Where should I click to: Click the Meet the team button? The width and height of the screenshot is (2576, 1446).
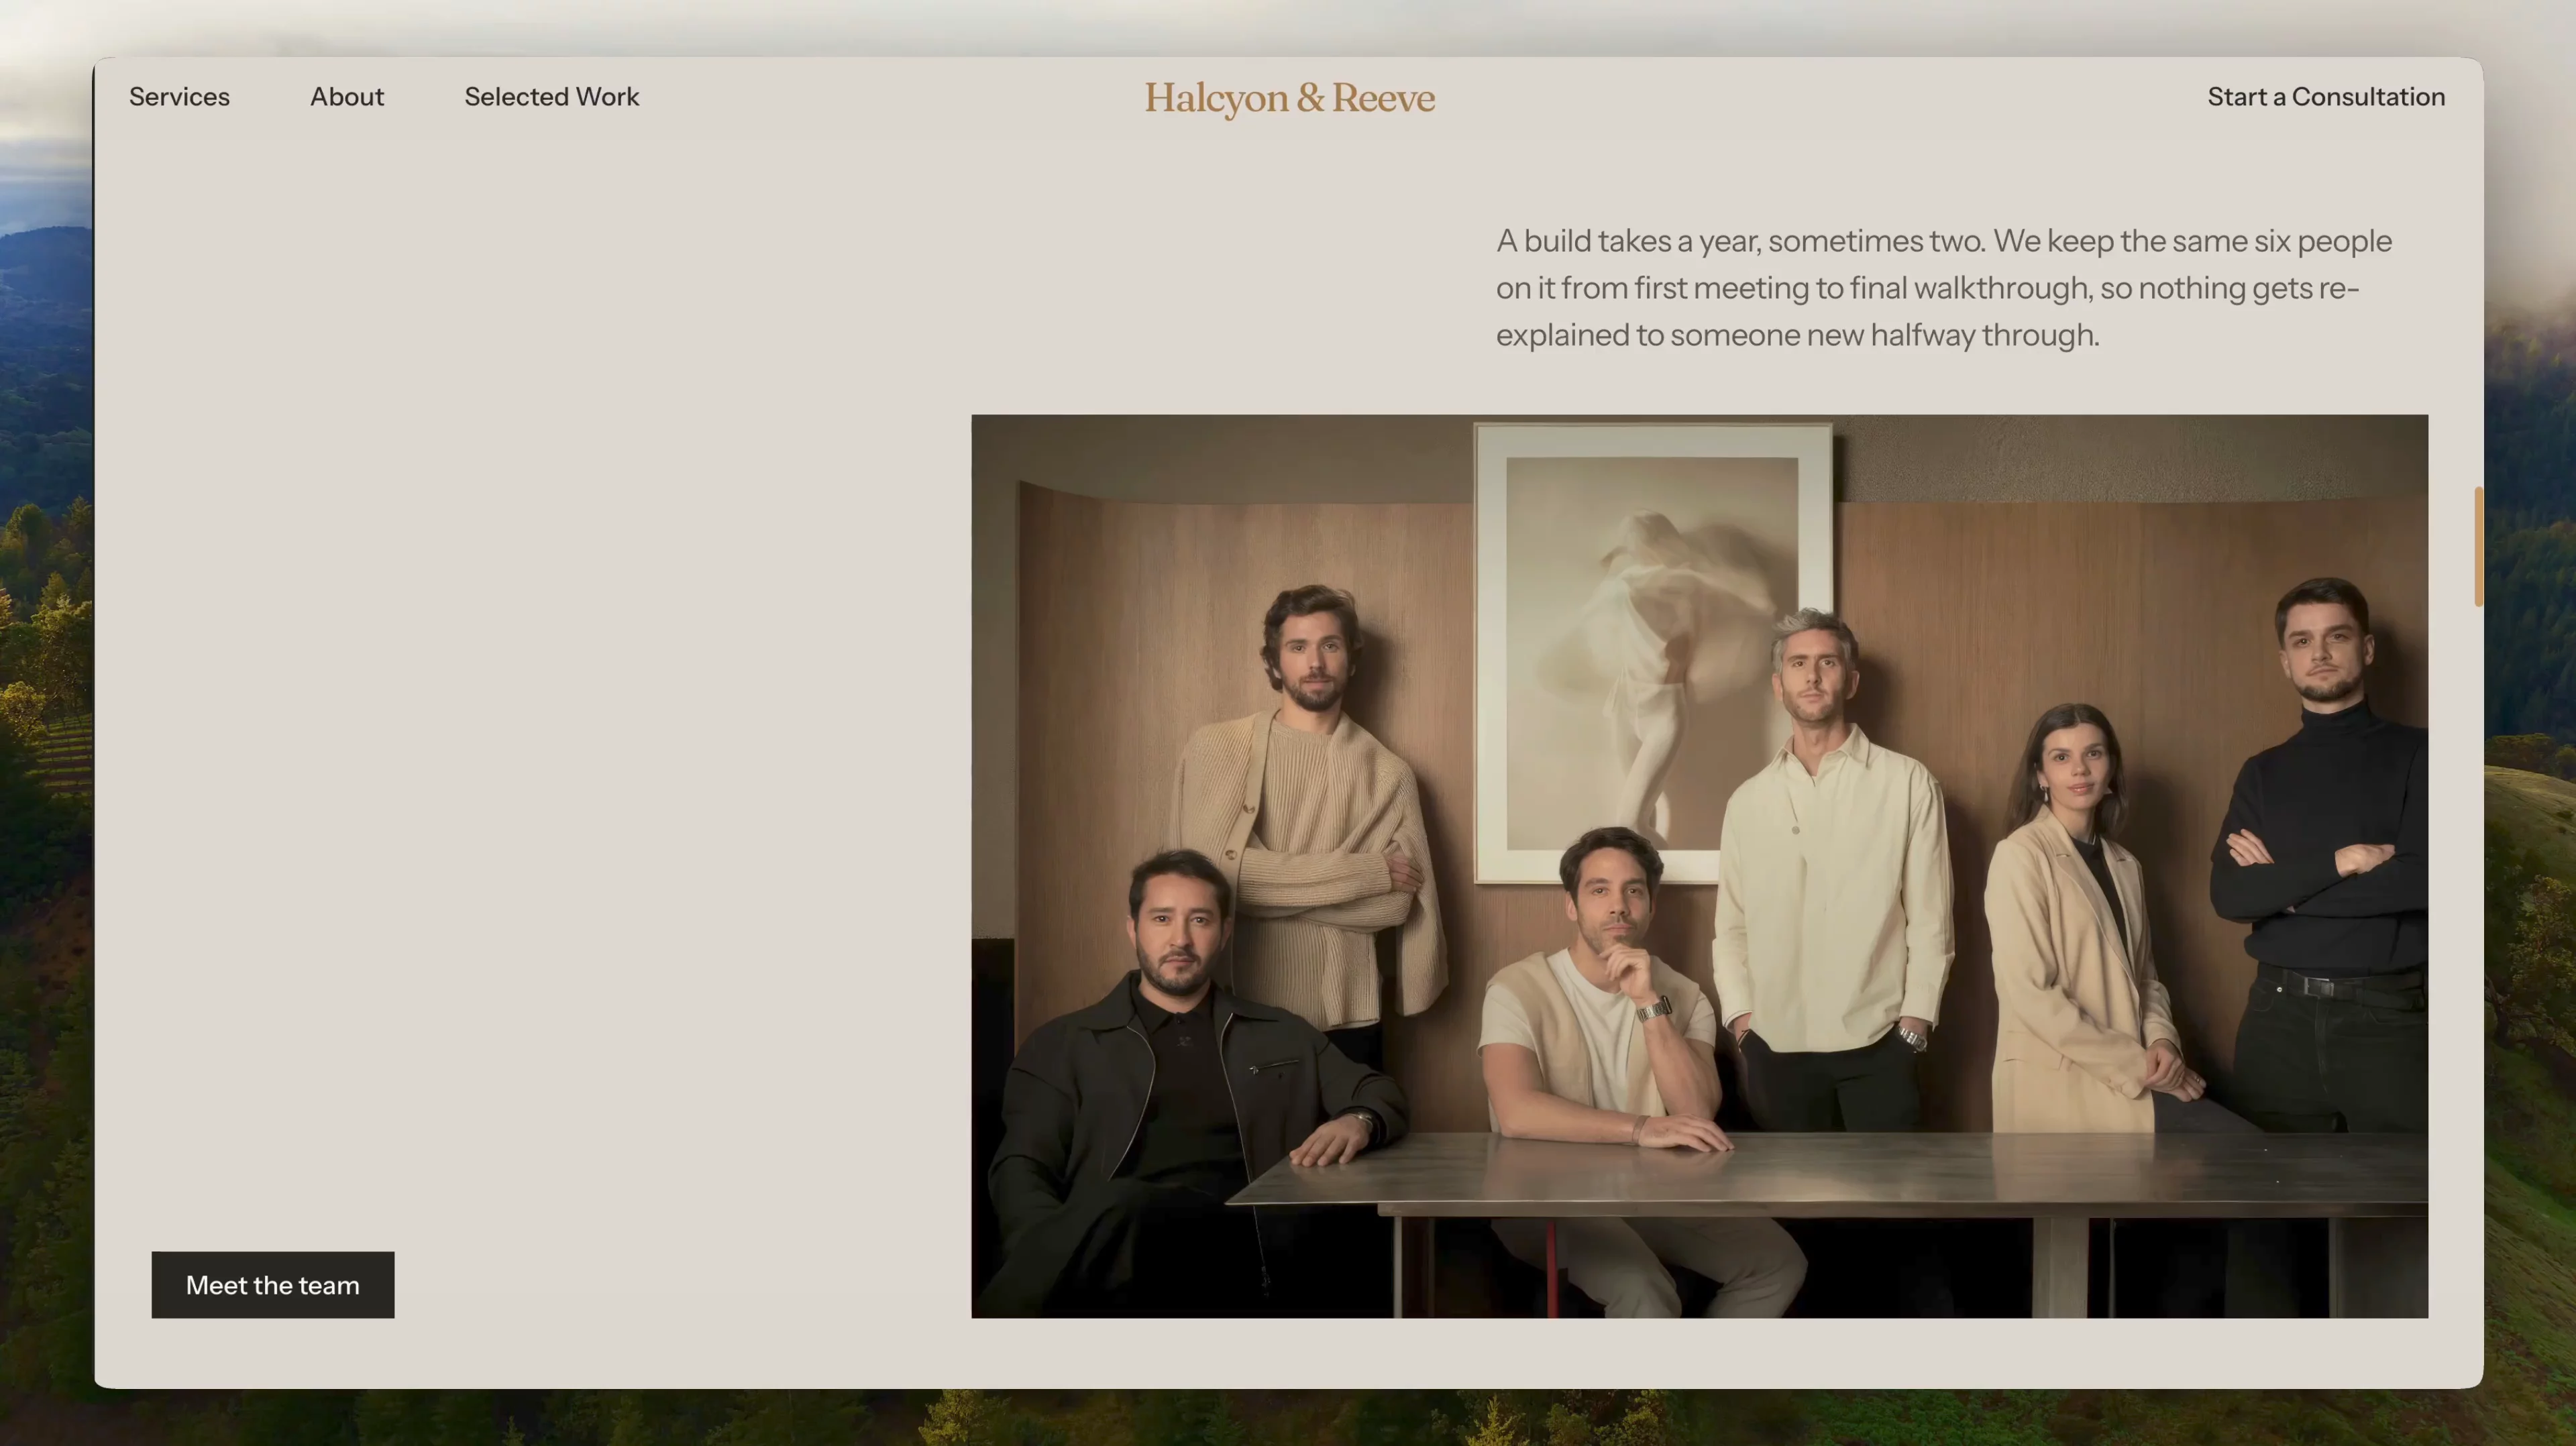coord(273,1285)
